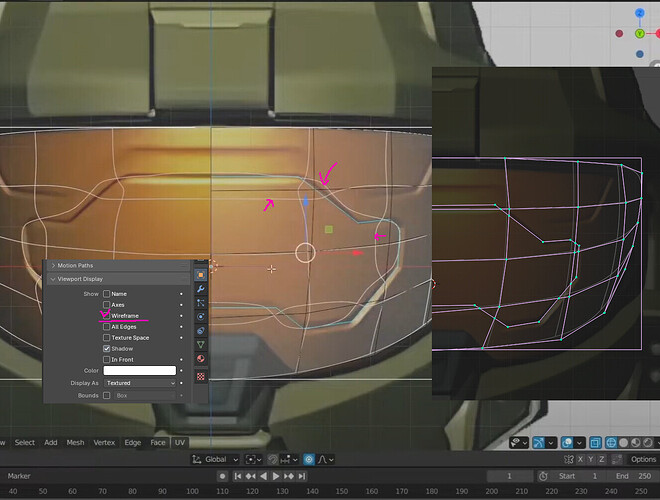Screen dimensions: 660x500
Task: Play animation in reverse
Action: [x=263, y=476]
